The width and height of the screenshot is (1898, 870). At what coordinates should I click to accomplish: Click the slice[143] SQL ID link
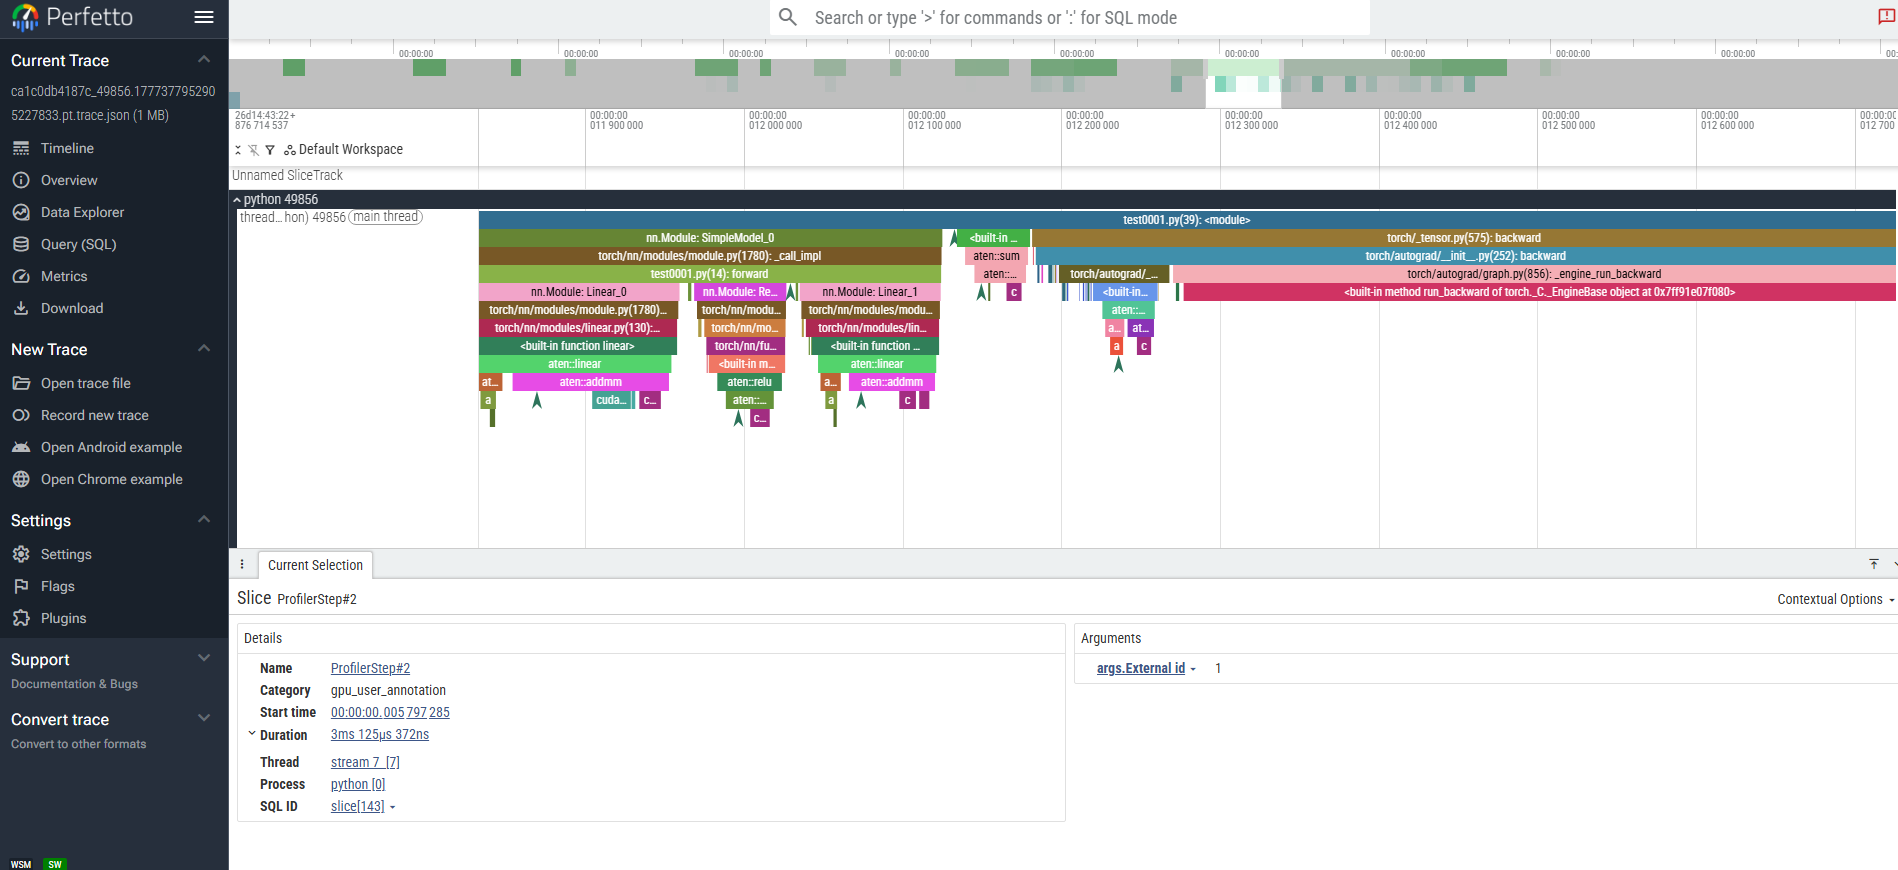click(x=358, y=806)
